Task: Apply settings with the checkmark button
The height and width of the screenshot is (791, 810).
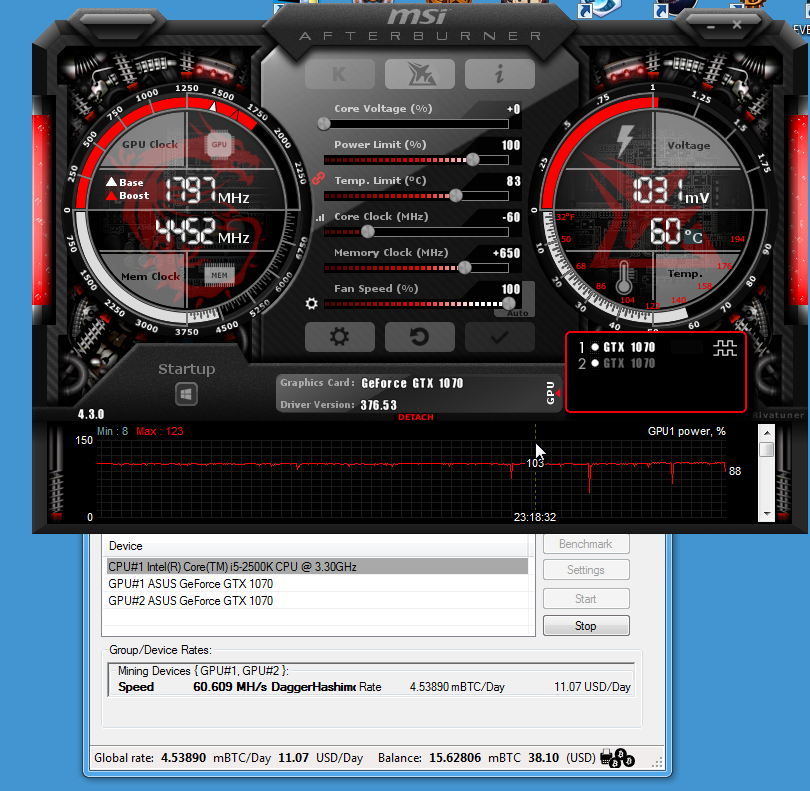Action: [500, 337]
